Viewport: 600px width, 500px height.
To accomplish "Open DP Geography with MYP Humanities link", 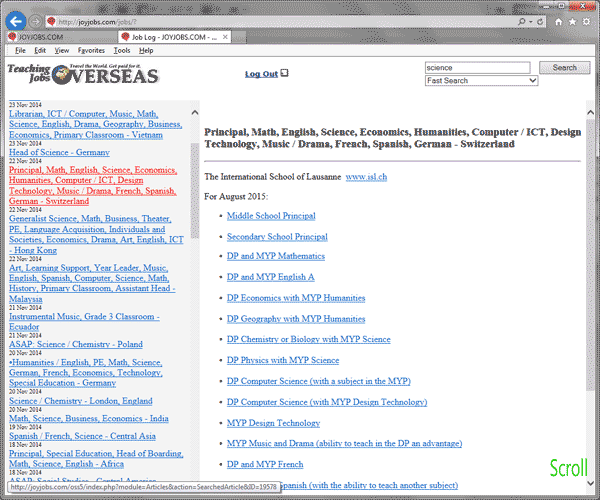I will point(296,319).
